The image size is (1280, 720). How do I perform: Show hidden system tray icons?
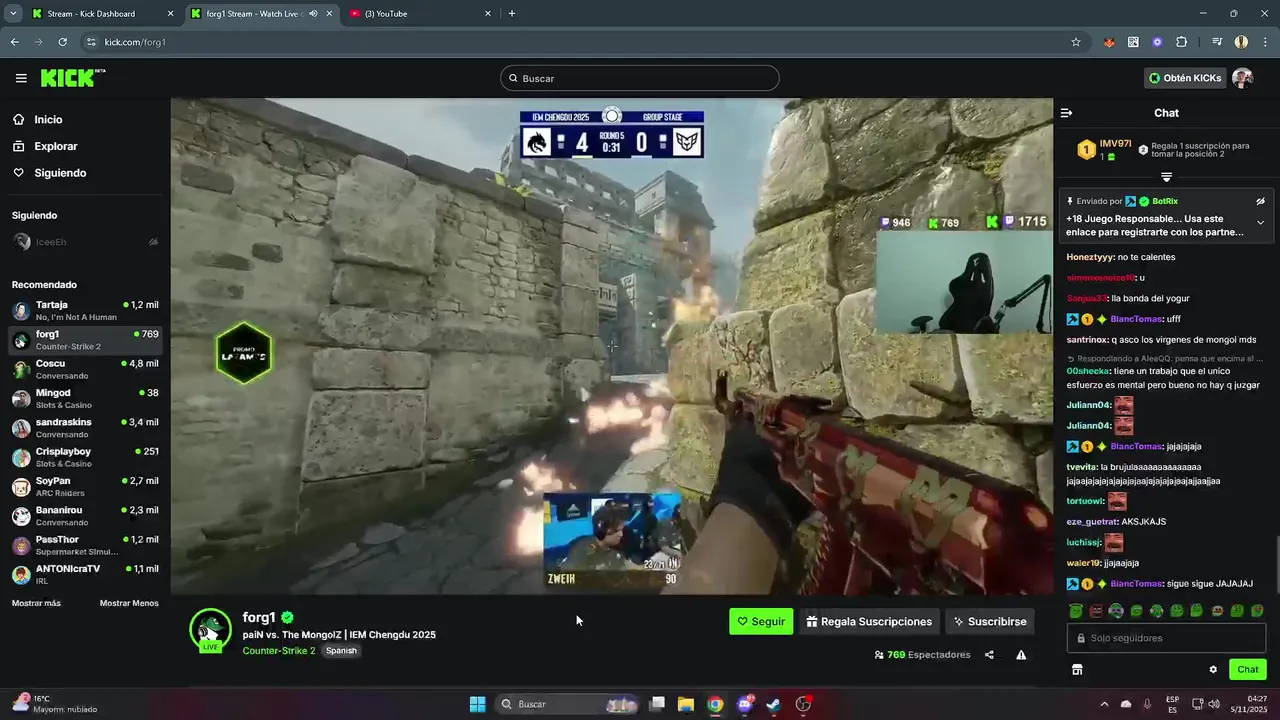(x=1104, y=704)
